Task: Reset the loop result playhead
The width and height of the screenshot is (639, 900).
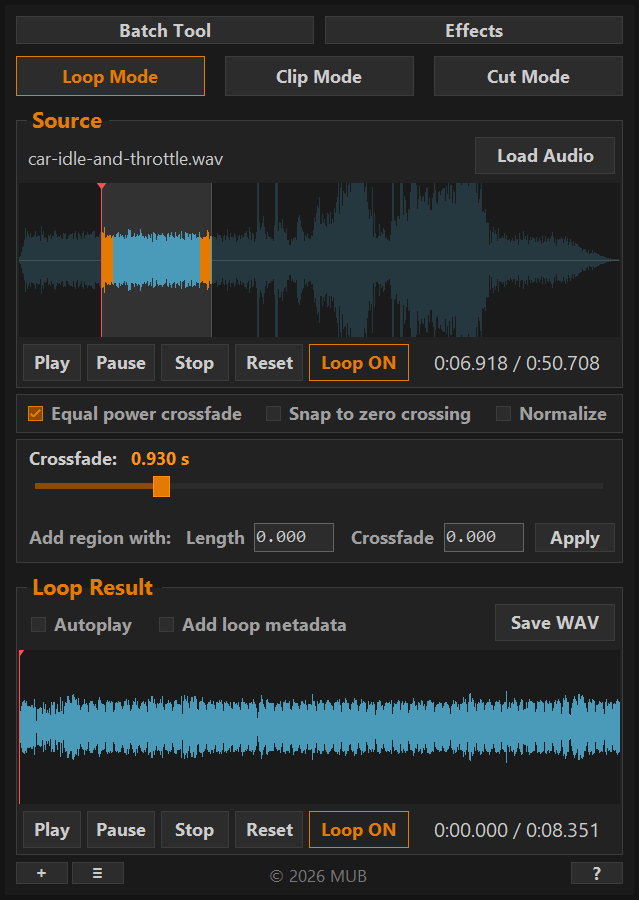Action: [x=269, y=830]
